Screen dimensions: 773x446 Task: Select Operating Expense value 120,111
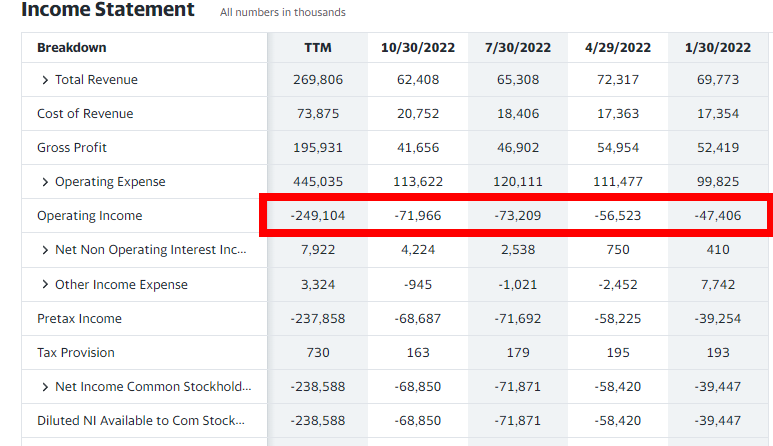(x=518, y=182)
